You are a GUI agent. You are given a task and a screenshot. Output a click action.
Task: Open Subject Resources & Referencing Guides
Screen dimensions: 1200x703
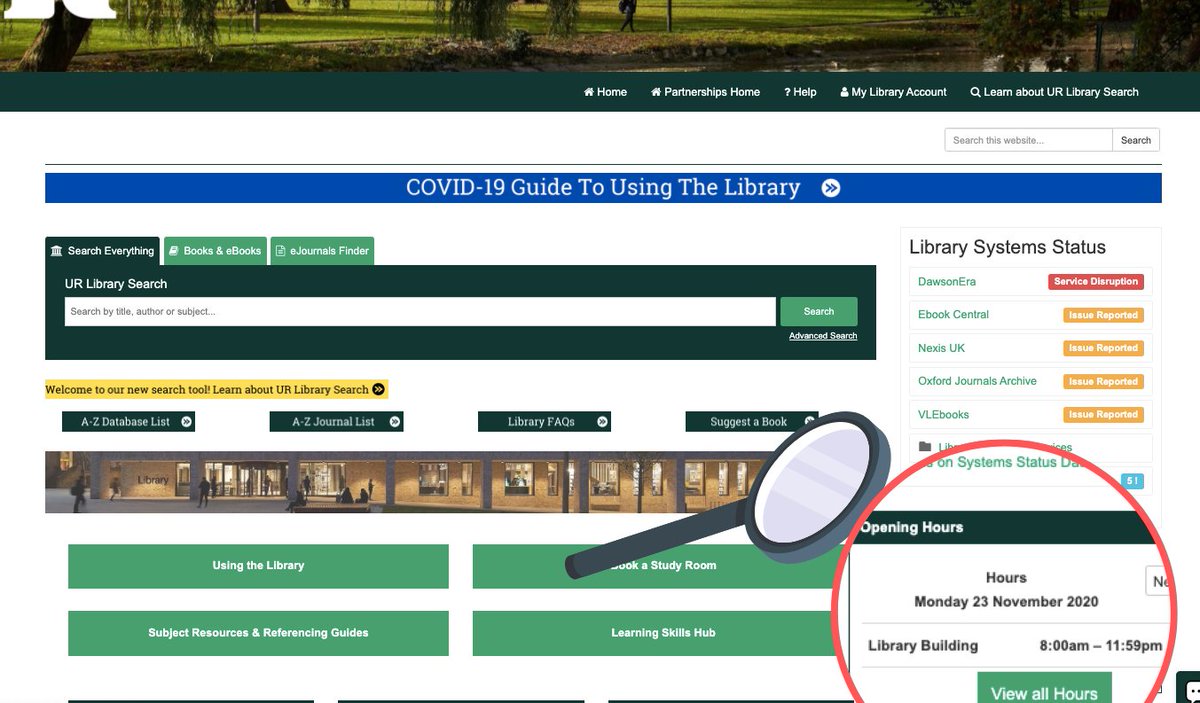[x=258, y=633]
